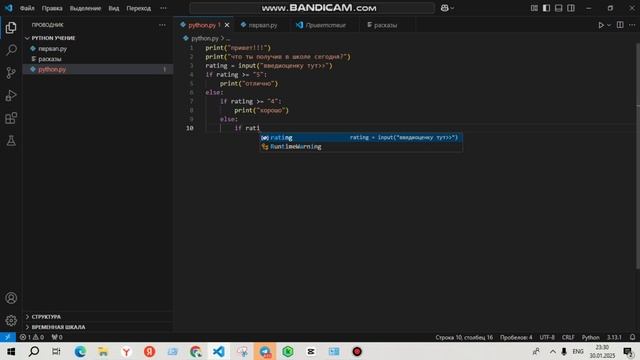
Task: Choose the rating autocomplete suggestion
Action: (x=361, y=138)
